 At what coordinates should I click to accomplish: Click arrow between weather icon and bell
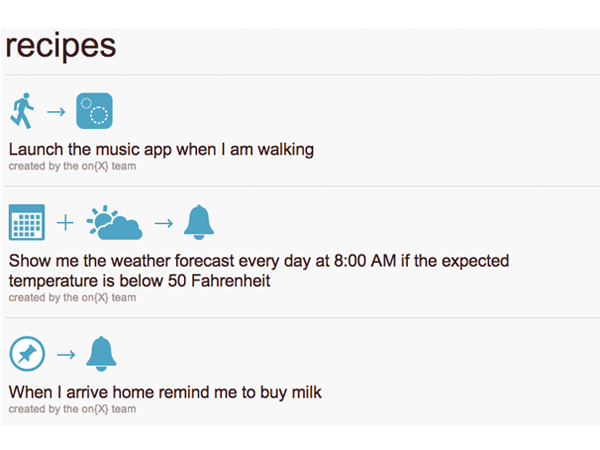coord(164,223)
